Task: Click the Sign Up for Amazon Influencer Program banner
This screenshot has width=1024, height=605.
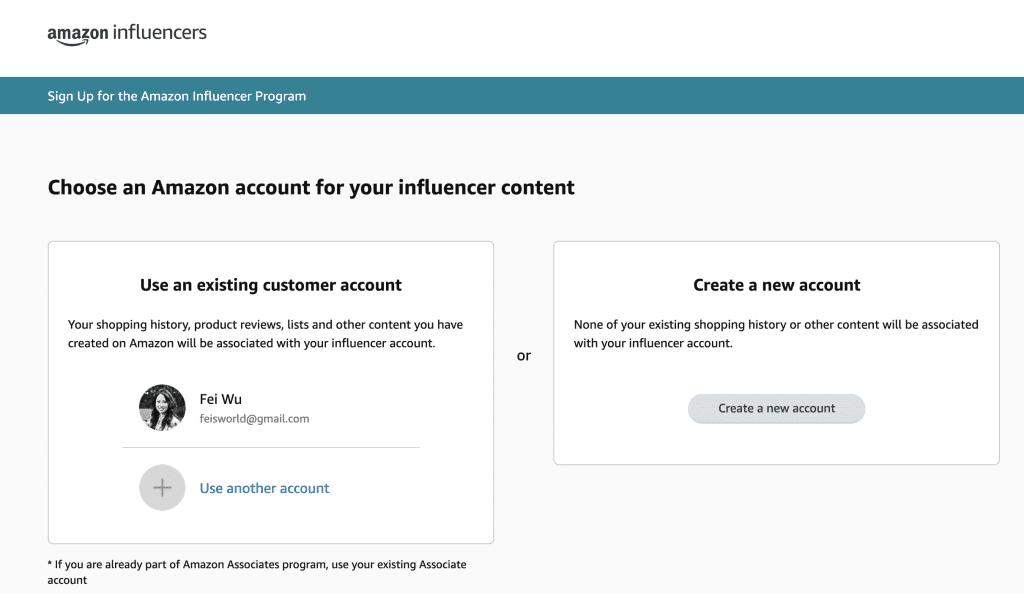Action: pyautogui.click(x=512, y=95)
